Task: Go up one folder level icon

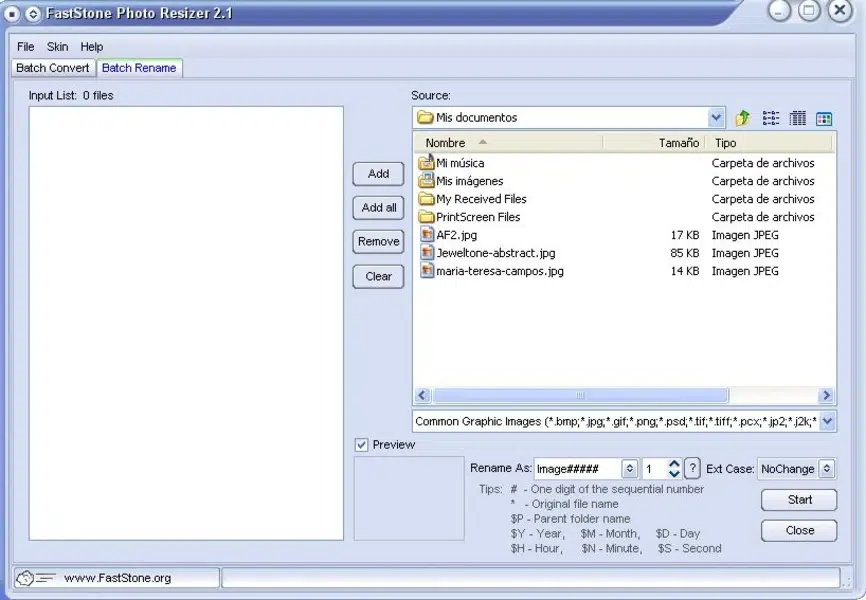Action: point(742,118)
